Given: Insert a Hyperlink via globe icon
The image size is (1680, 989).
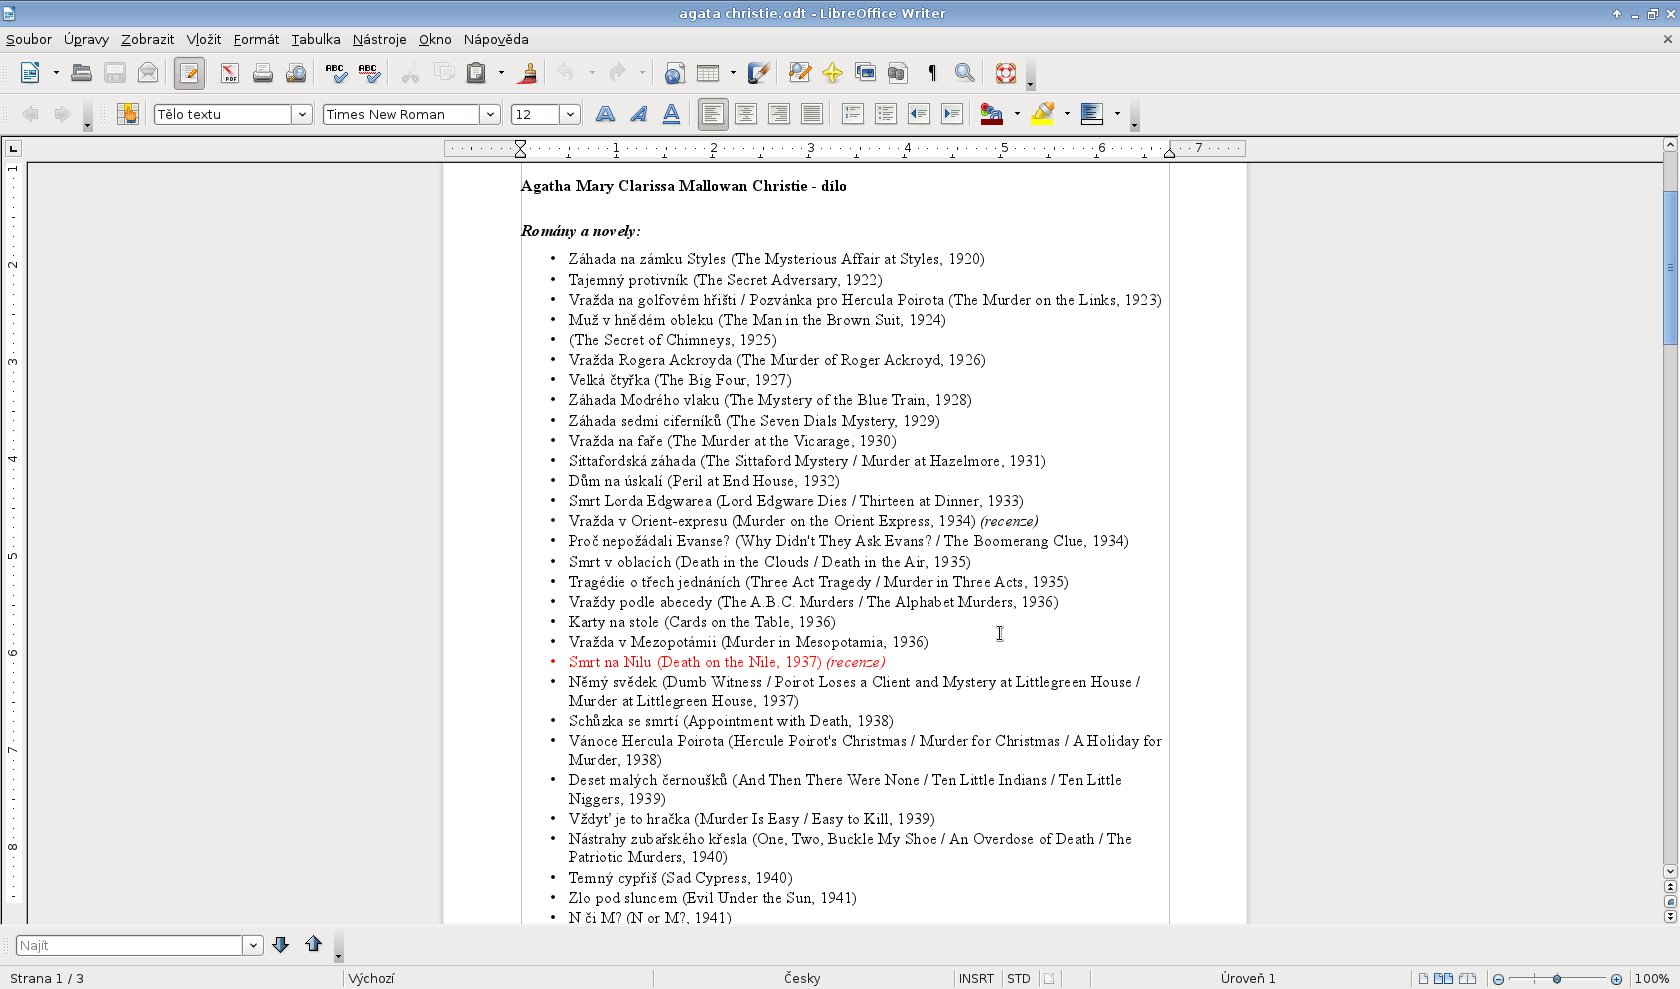Looking at the screenshot, I should click(675, 73).
